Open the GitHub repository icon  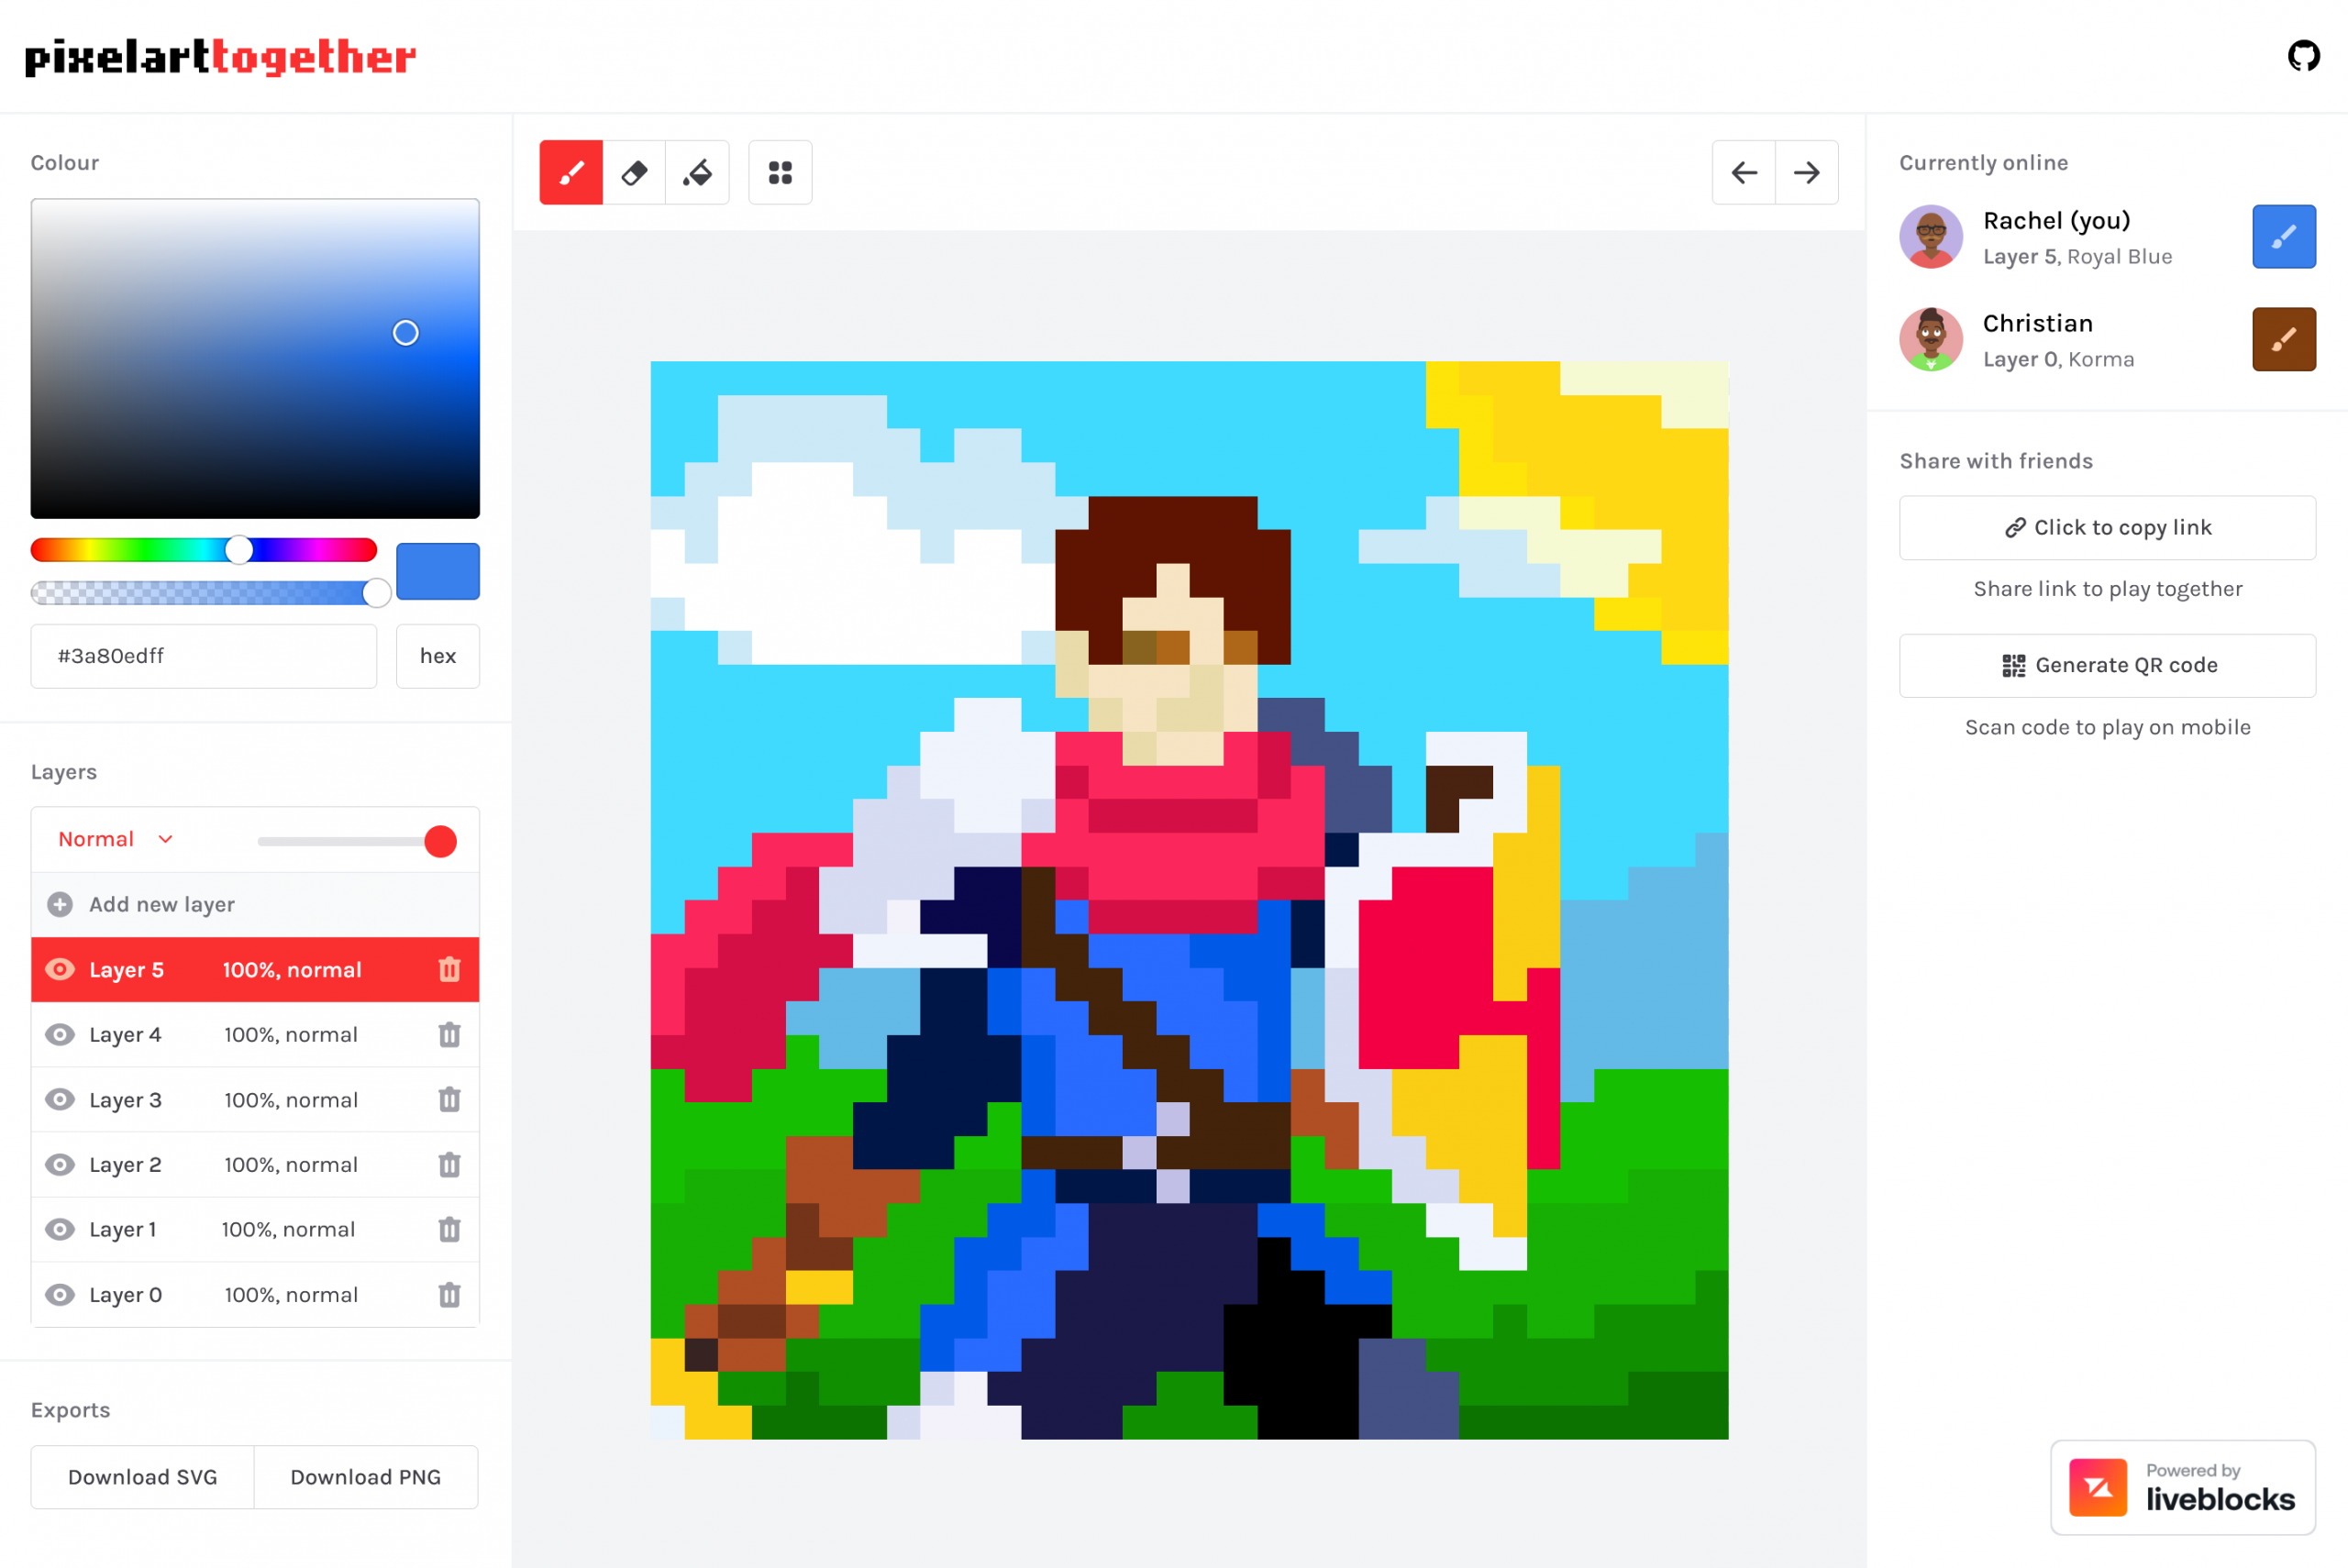pyautogui.click(x=2304, y=56)
